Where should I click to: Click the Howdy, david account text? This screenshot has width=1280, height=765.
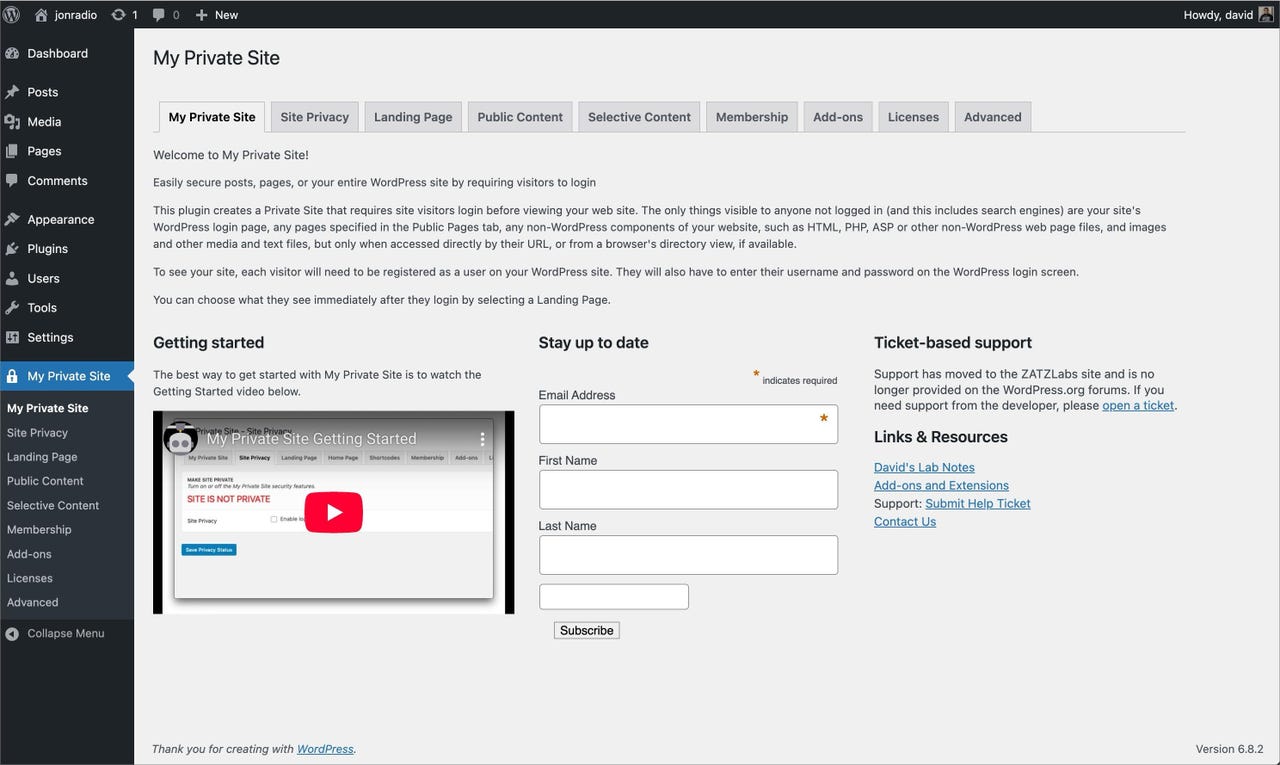click(x=1217, y=15)
